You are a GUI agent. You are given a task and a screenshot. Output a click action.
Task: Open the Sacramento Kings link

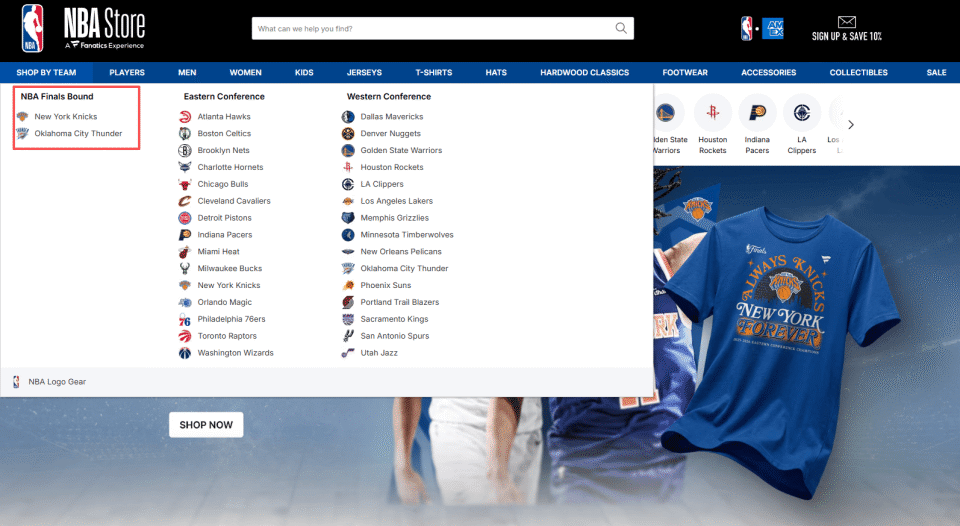(394, 319)
